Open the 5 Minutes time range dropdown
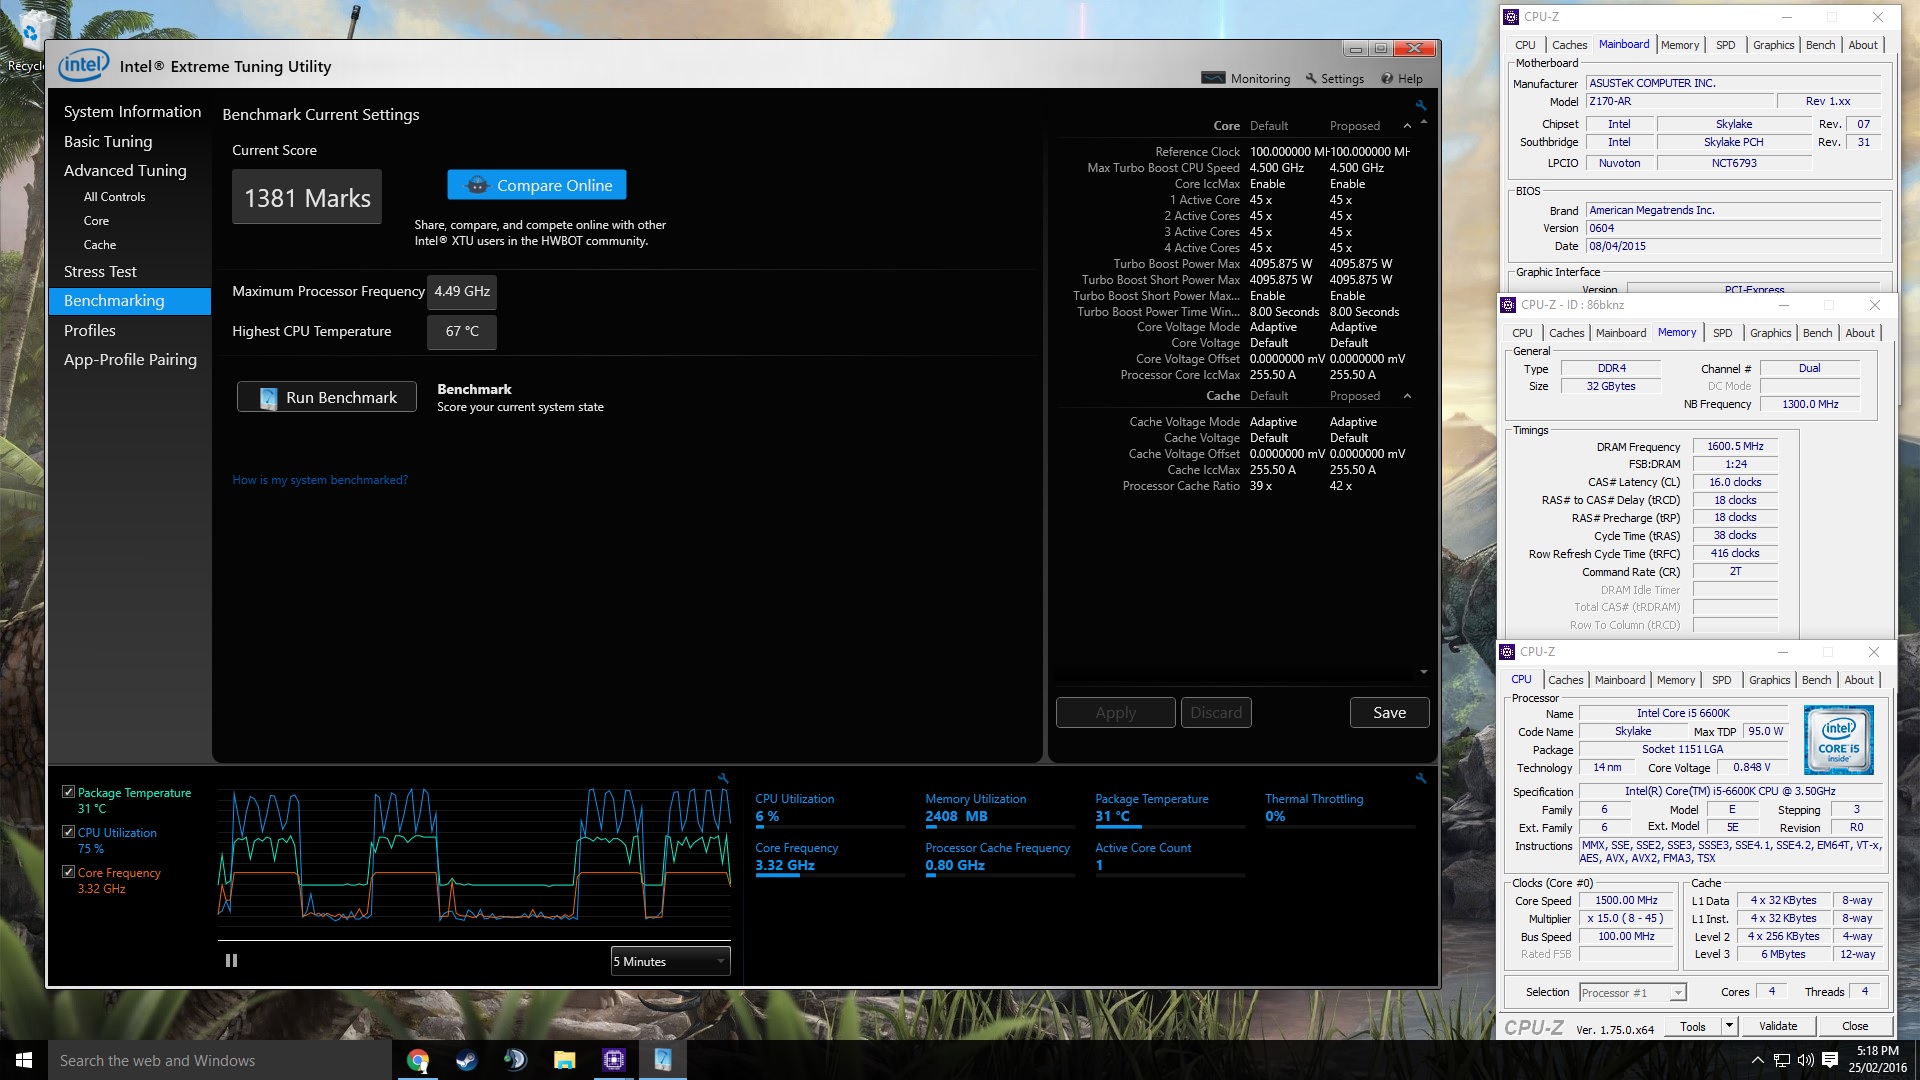 671,961
